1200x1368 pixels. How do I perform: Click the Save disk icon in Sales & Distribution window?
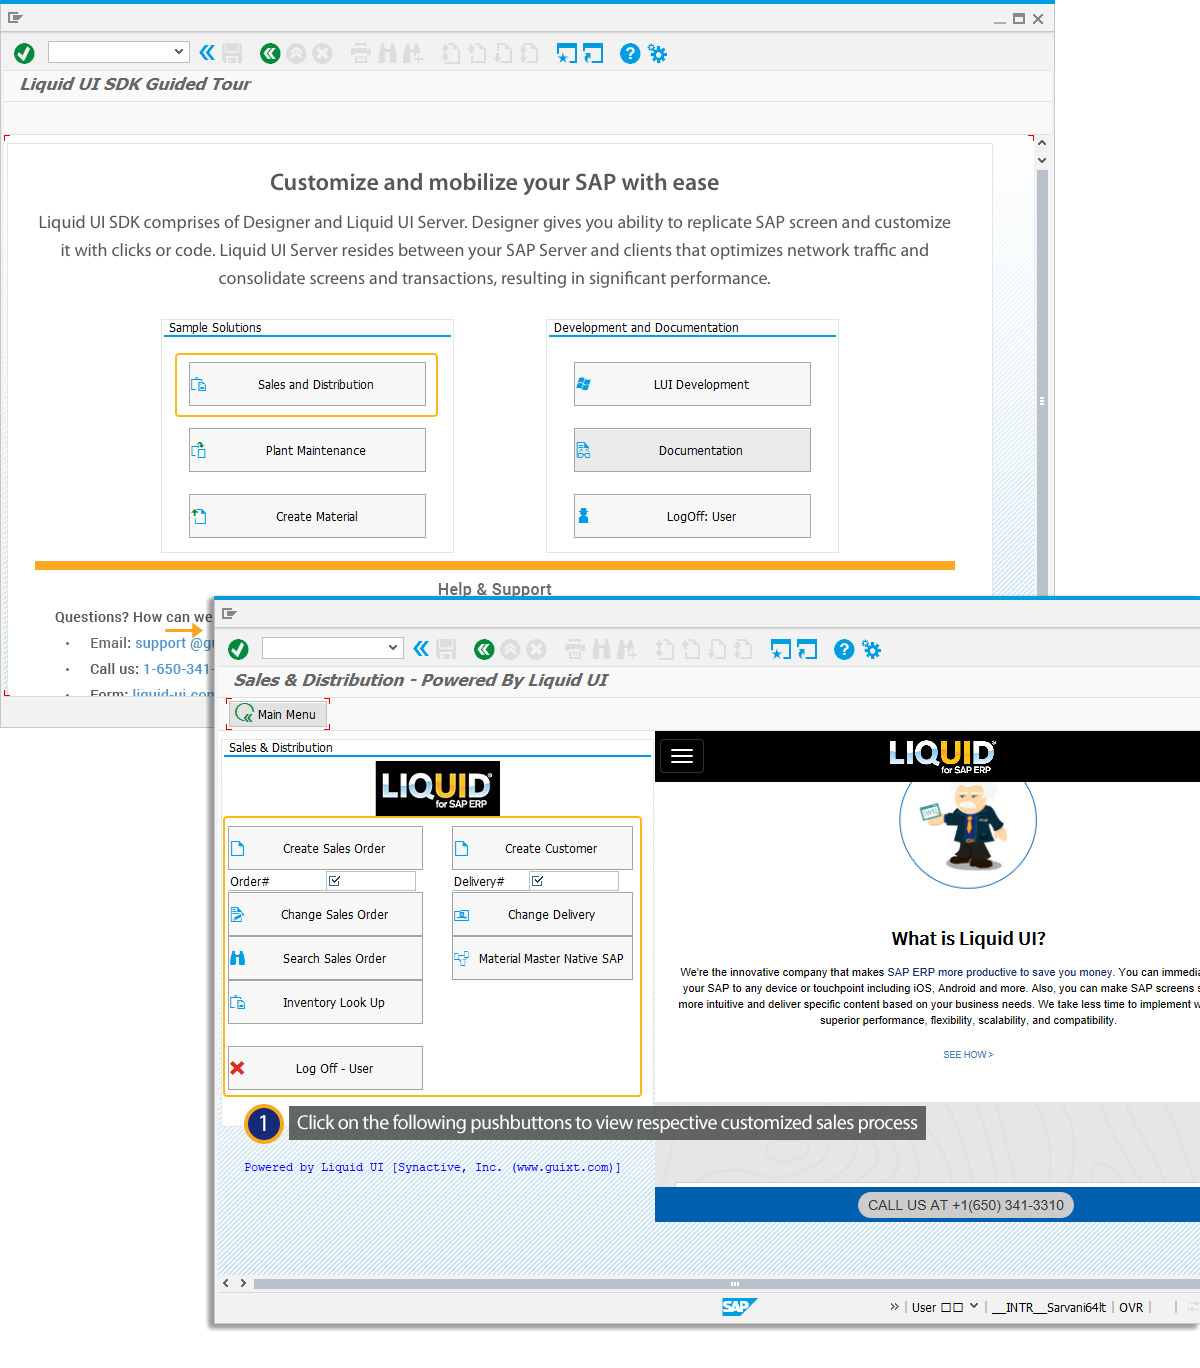pos(447,649)
